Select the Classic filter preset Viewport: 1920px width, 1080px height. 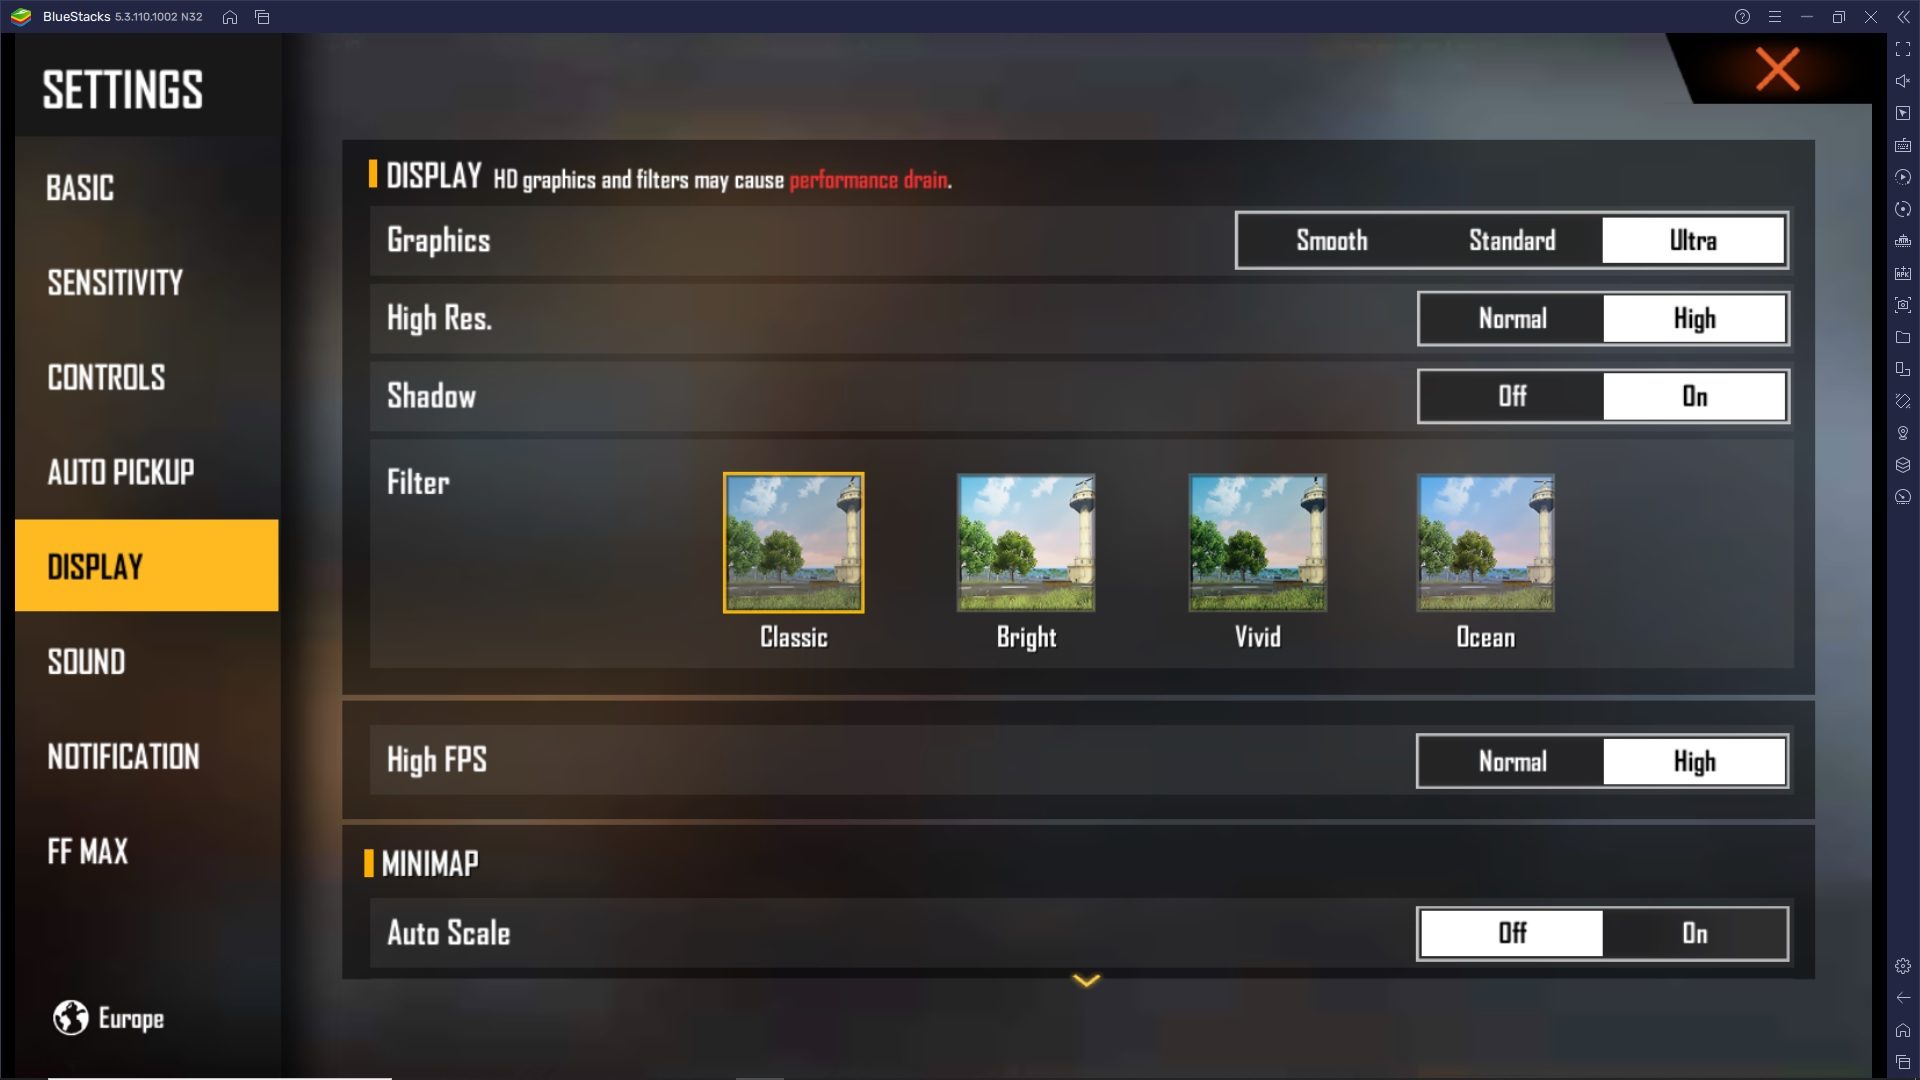794,542
